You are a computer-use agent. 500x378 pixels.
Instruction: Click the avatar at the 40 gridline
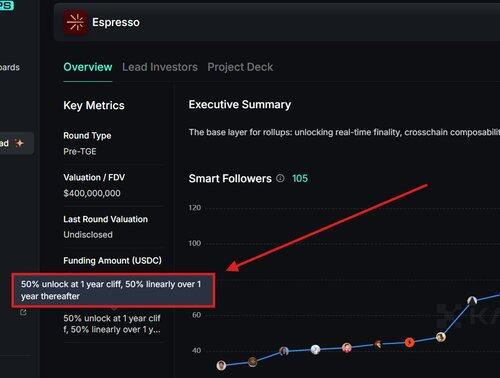(x=284, y=351)
